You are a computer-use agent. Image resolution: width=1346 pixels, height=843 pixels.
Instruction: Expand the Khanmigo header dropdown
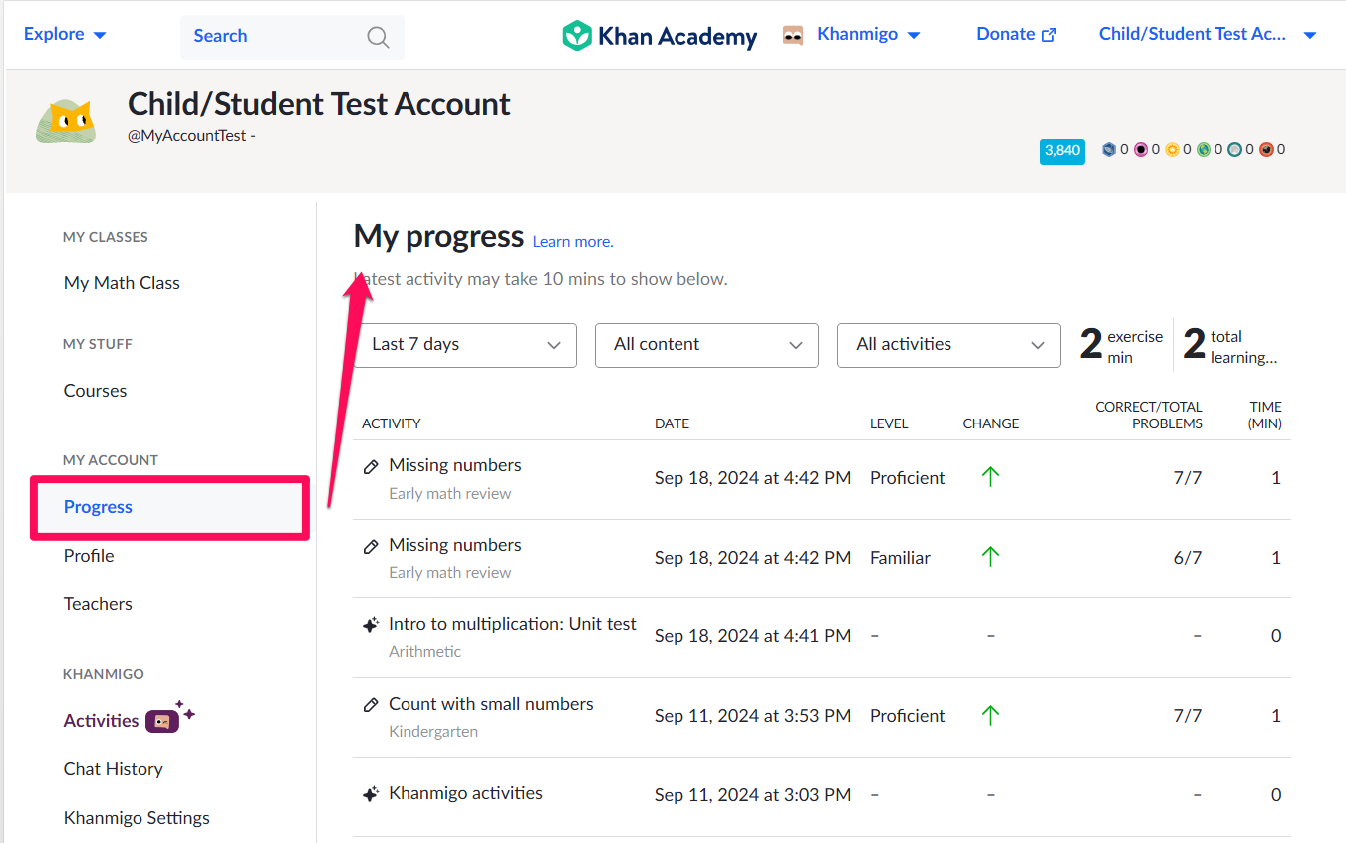click(x=869, y=34)
